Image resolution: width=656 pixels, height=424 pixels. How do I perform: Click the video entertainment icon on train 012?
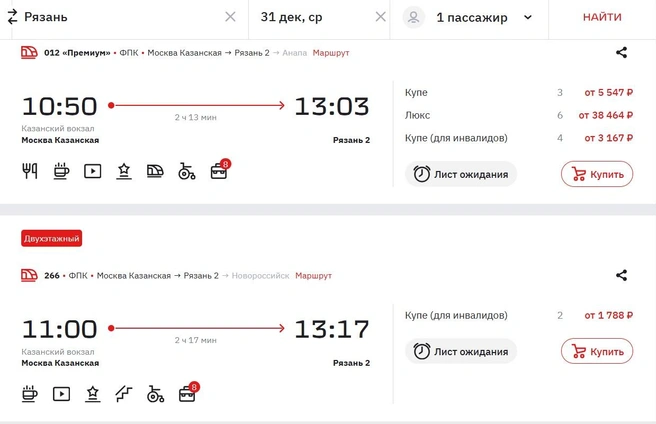[92, 171]
